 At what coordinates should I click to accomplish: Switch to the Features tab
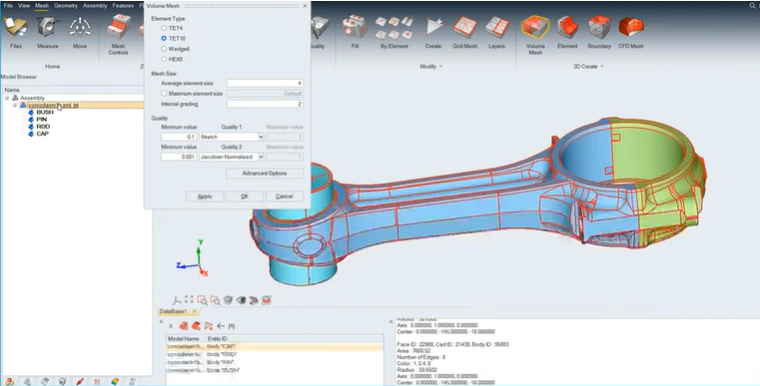[x=123, y=6]
